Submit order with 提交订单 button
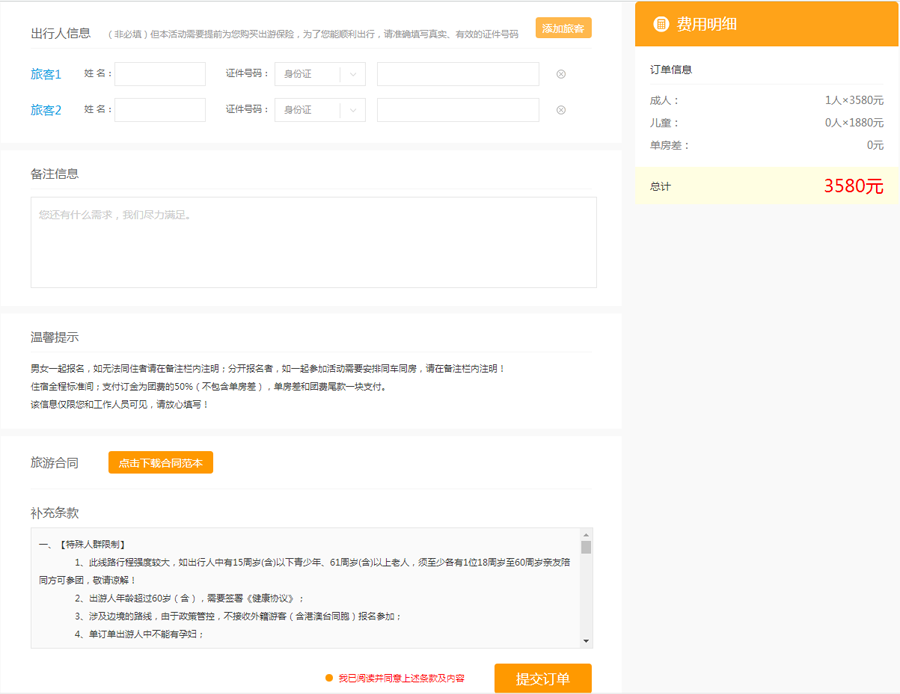This screenshot has width=900, height=694. click(543, 679)
